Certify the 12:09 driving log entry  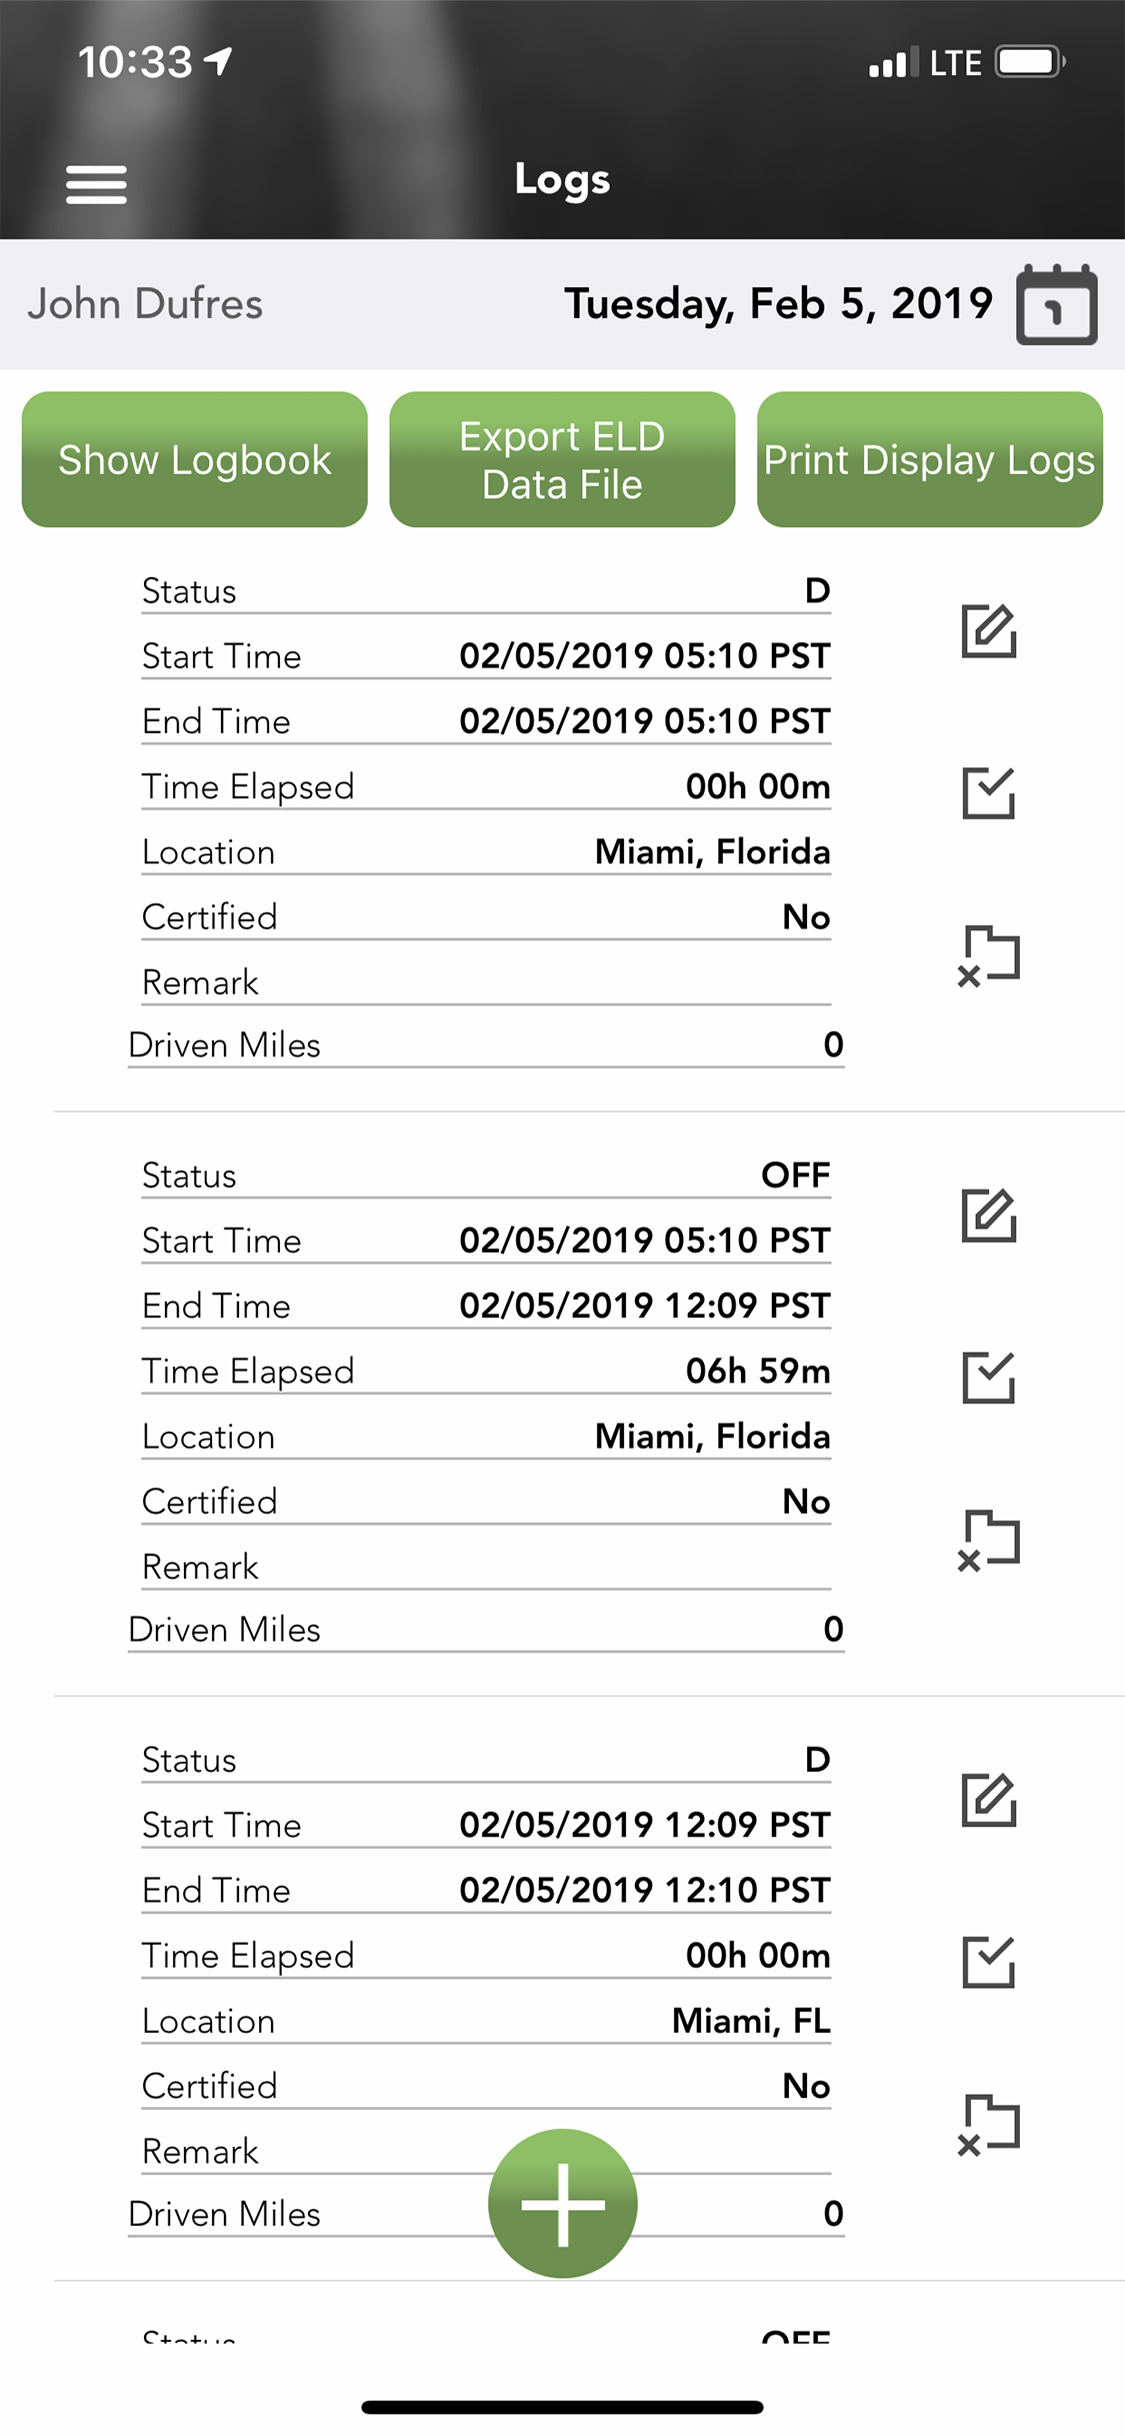click(988, 1962)
